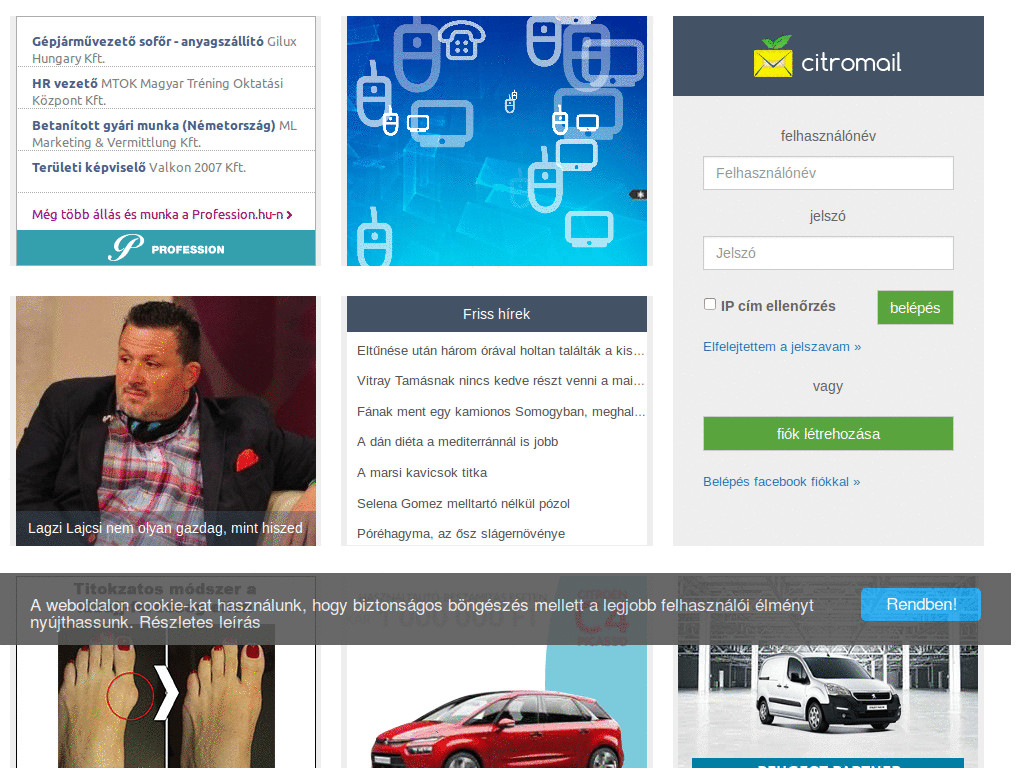The width and height of the screenshot is (1024, 768).
Task: Open the HR vezető job listing
Action: 158,91
